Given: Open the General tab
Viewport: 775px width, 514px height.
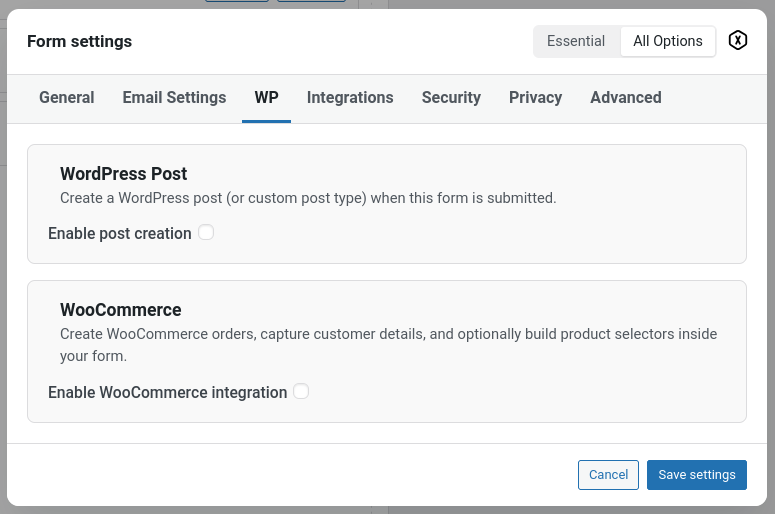Looking at the screenshot, I should click(x=67, y=97).
